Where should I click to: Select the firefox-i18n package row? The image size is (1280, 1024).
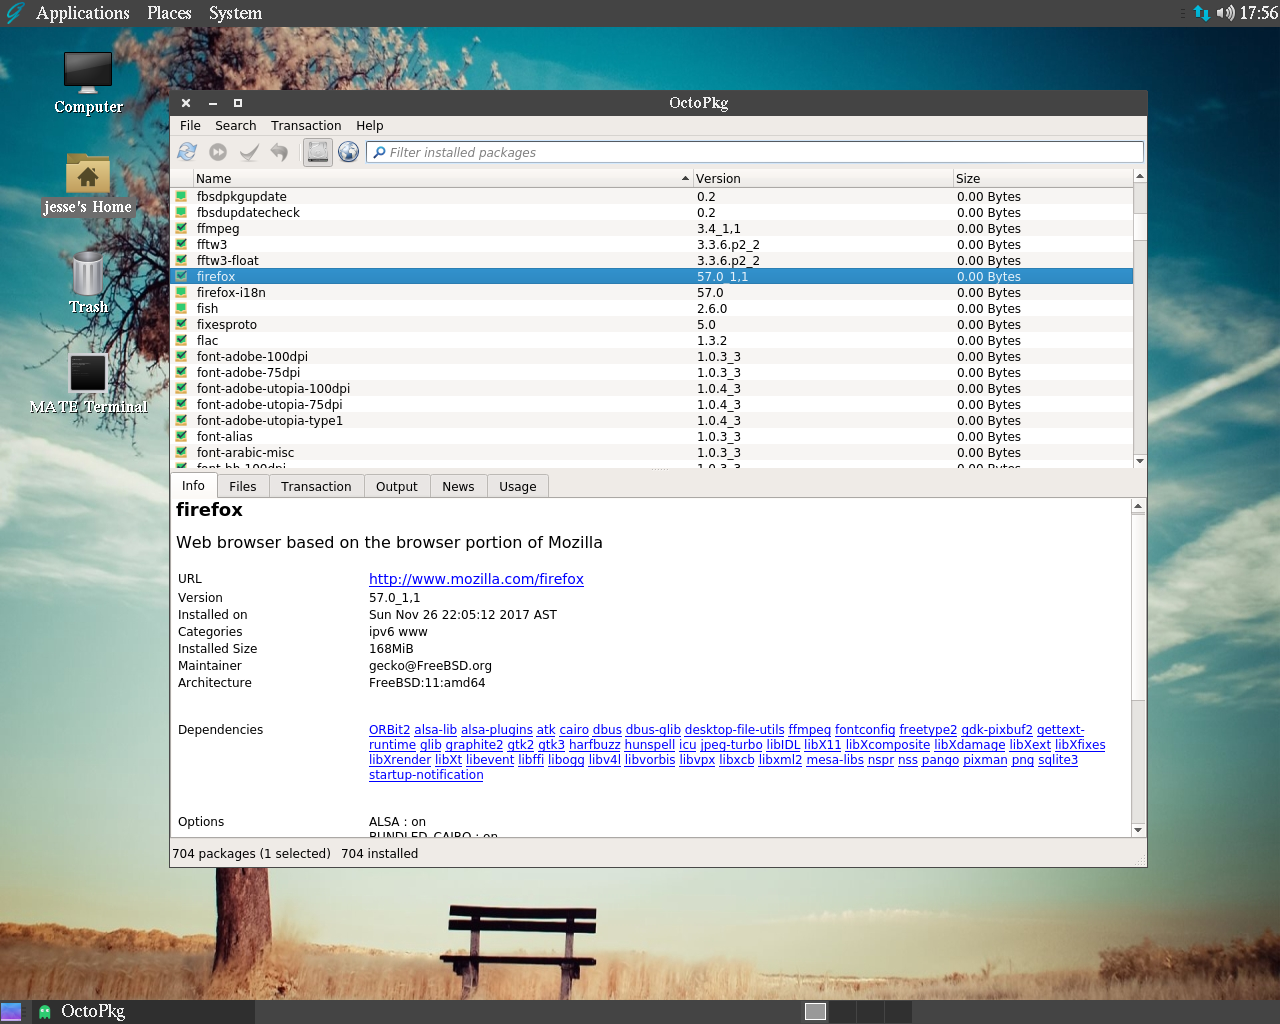pos(652,293)
